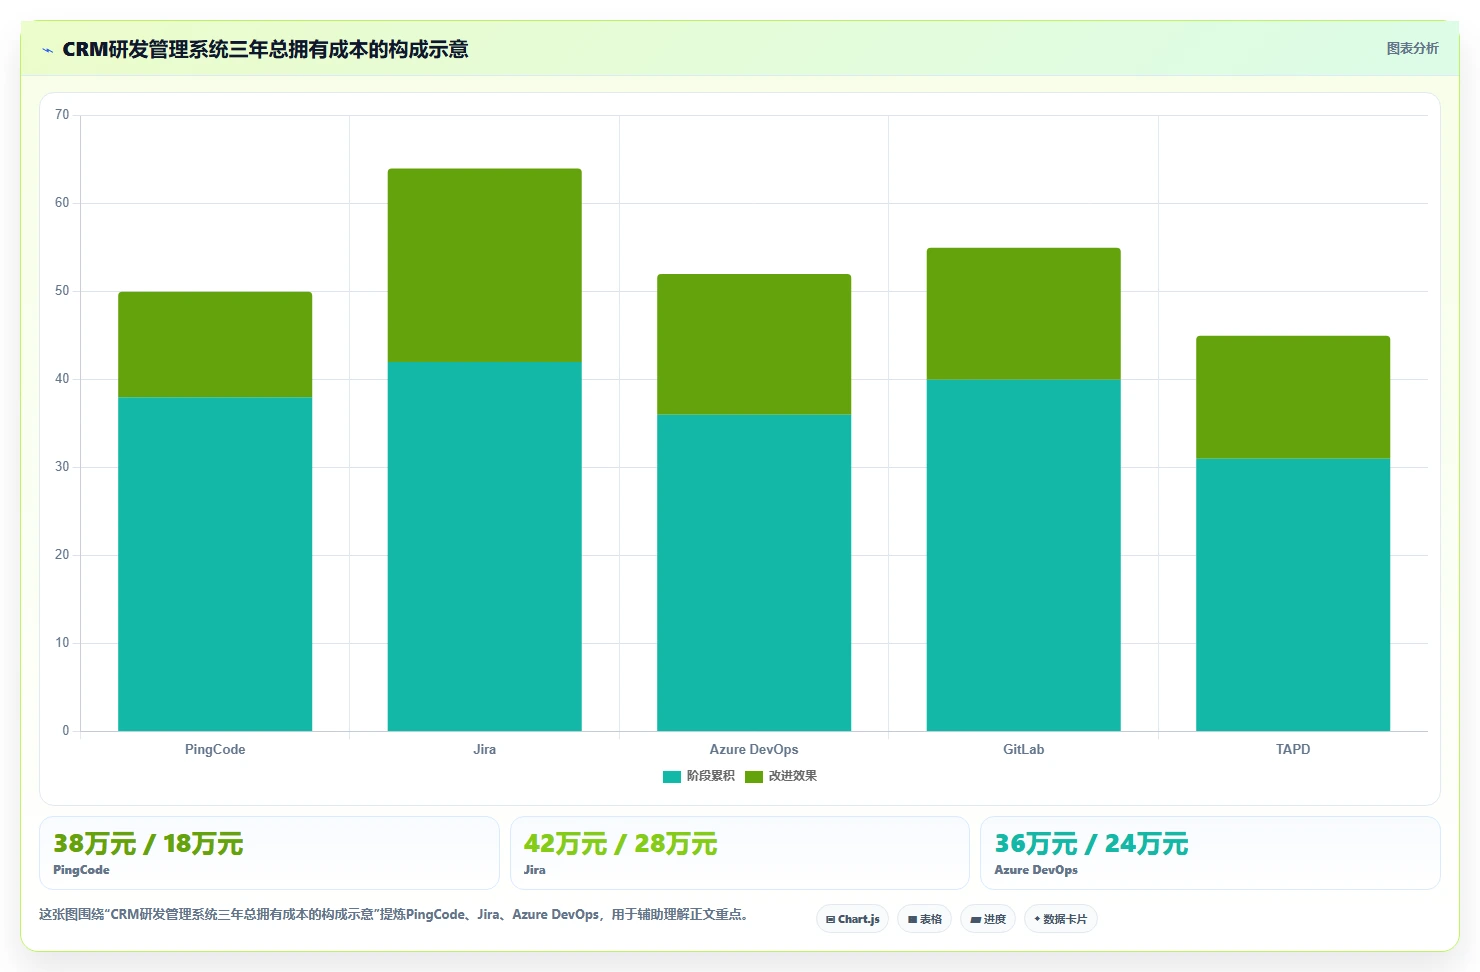Click the green 改进效果 legend swatch
The image size is (1480, 972).
pyautogui.click(x=754, y=777)
